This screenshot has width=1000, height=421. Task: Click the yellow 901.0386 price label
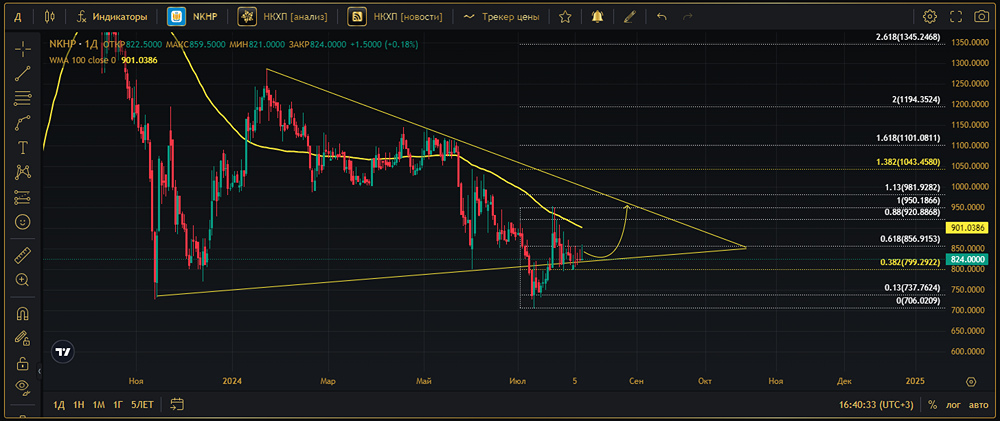click(x=968, y=227)
